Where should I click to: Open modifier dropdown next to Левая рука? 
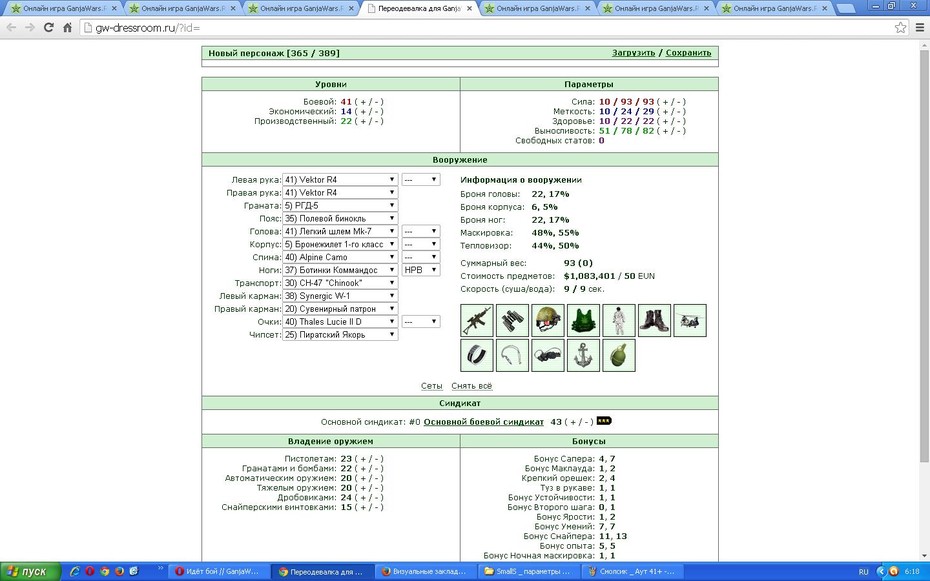tap(421, 180)
